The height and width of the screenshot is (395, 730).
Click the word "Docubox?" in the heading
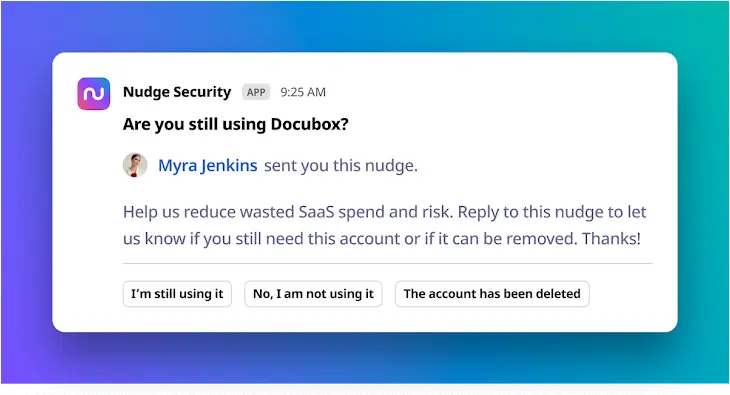(310, 124)
